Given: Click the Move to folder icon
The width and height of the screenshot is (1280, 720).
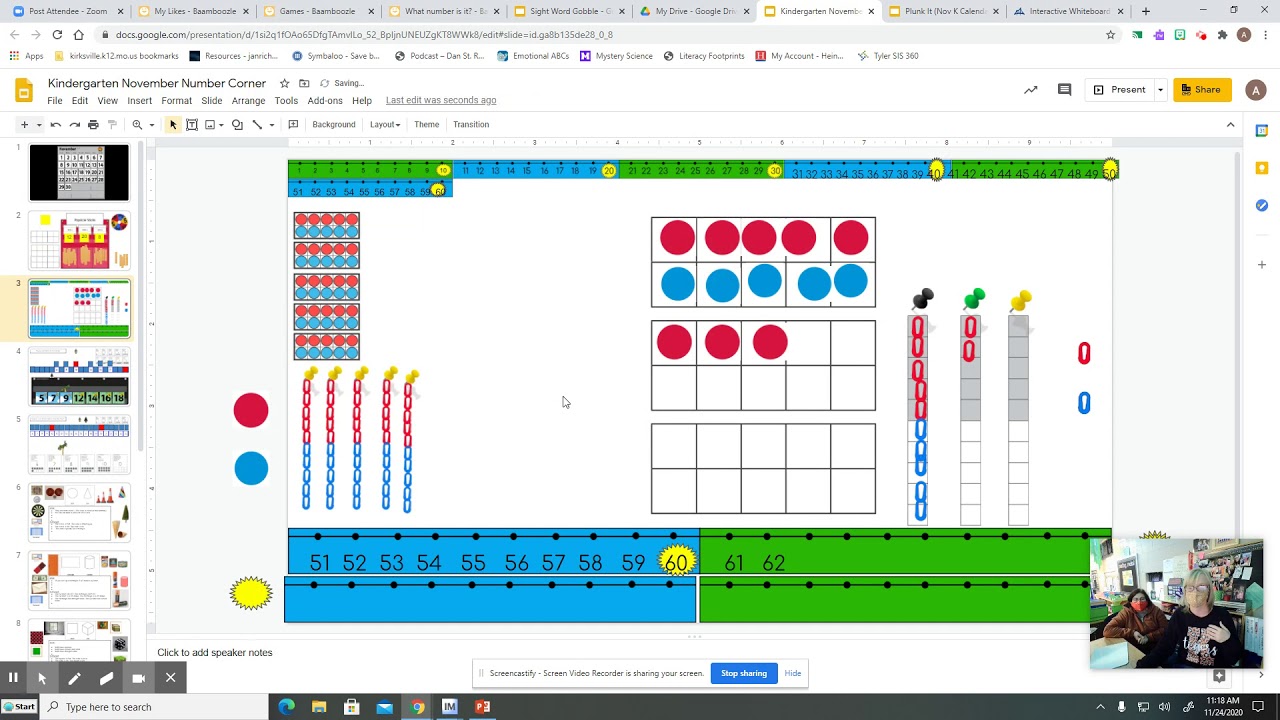Looking at the screenshot, I should click(x=304, y=83).
